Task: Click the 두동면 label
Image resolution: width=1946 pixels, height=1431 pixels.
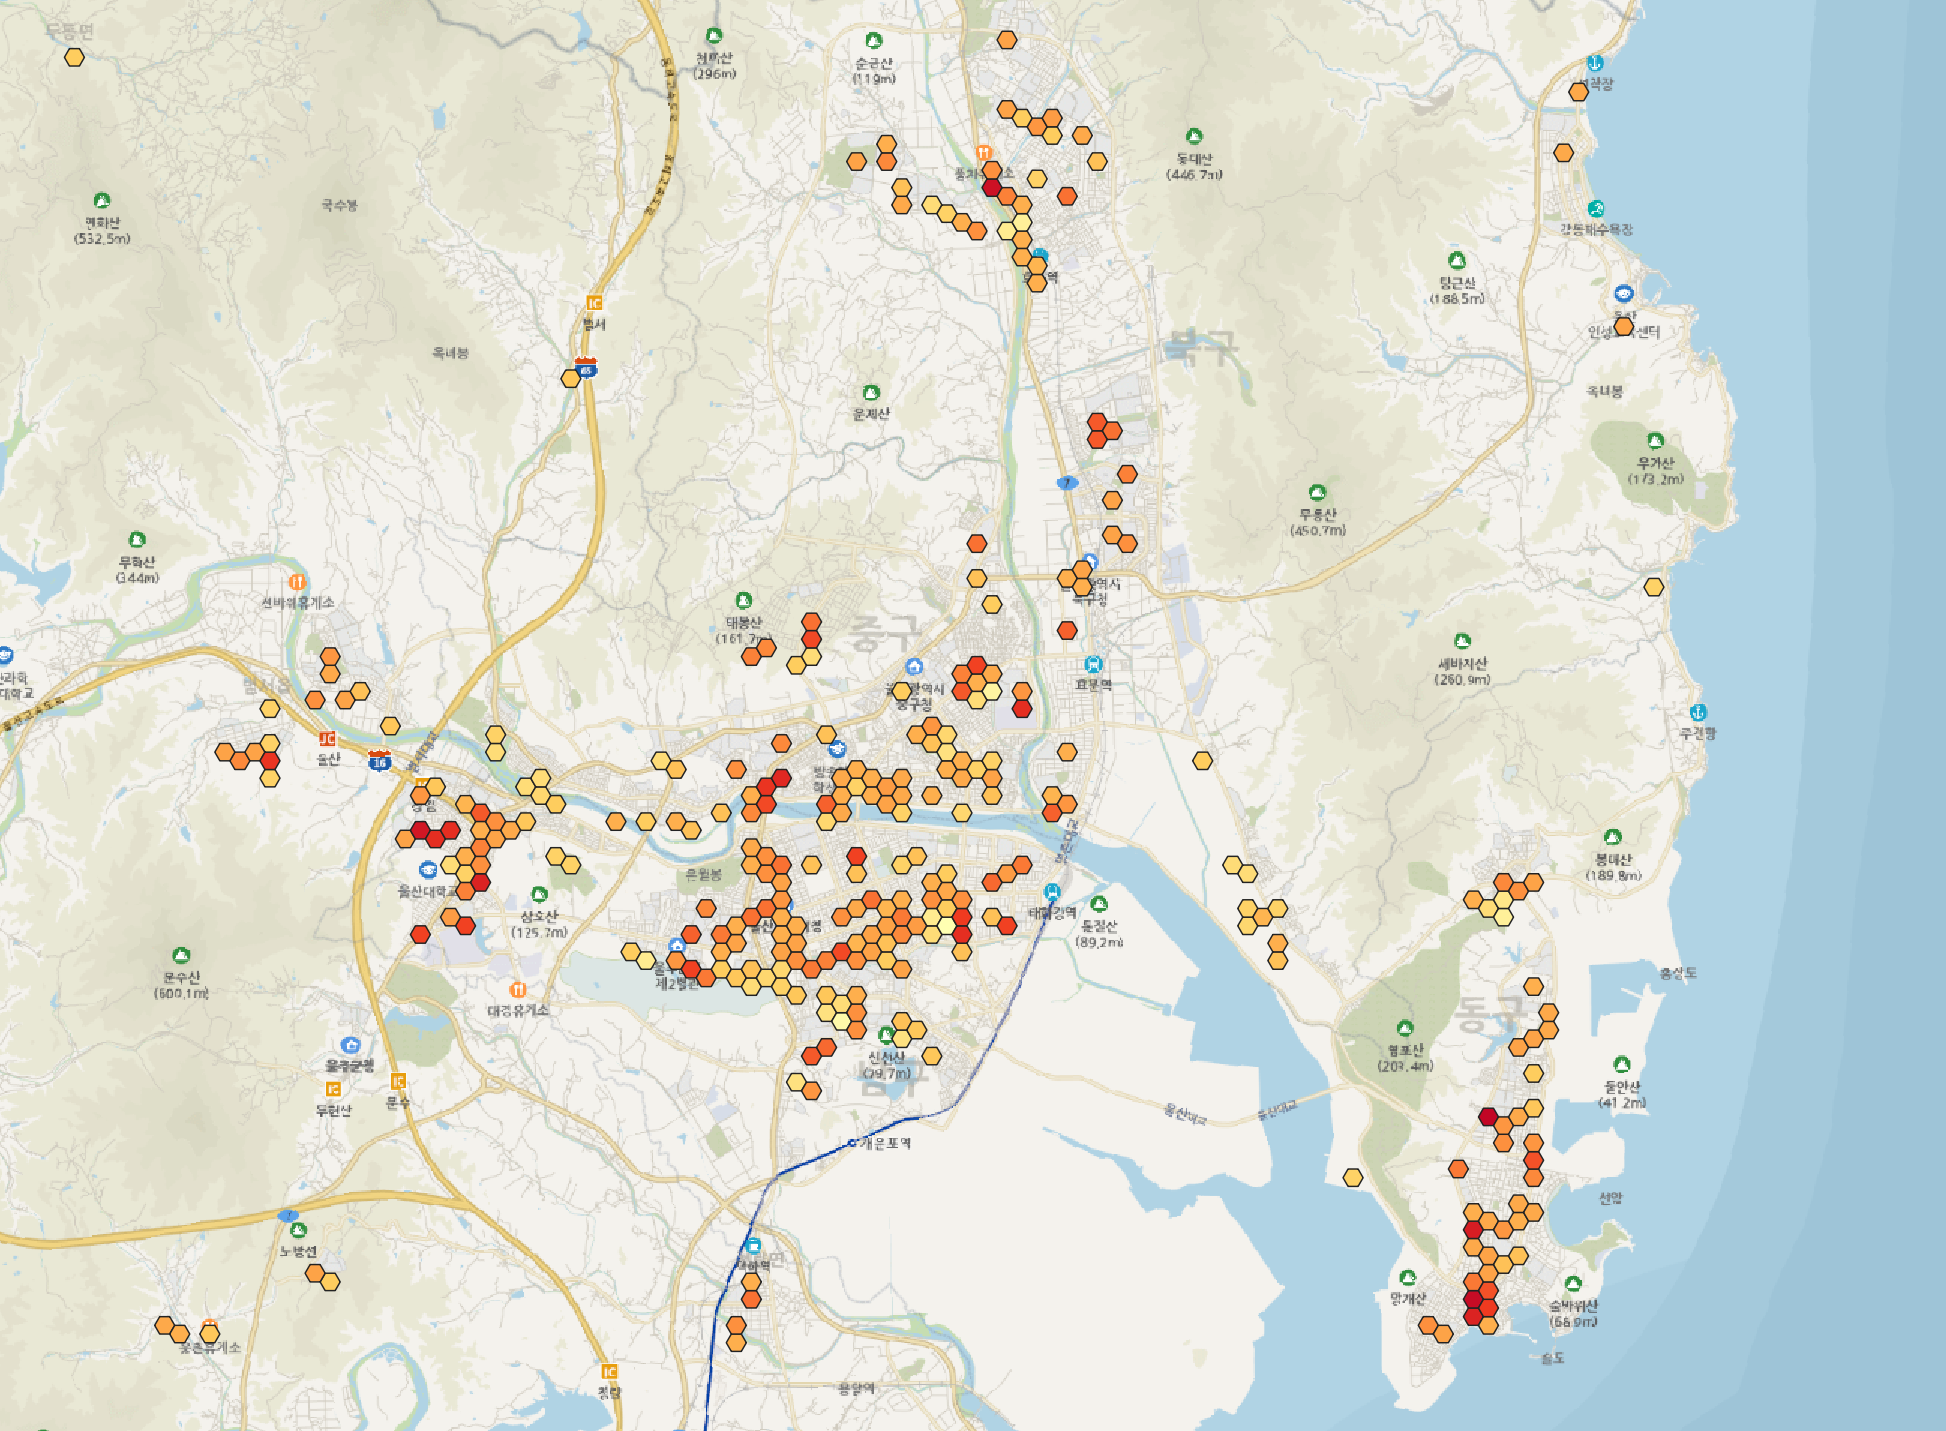Action: pyautogui.click(x=70, y=31)
